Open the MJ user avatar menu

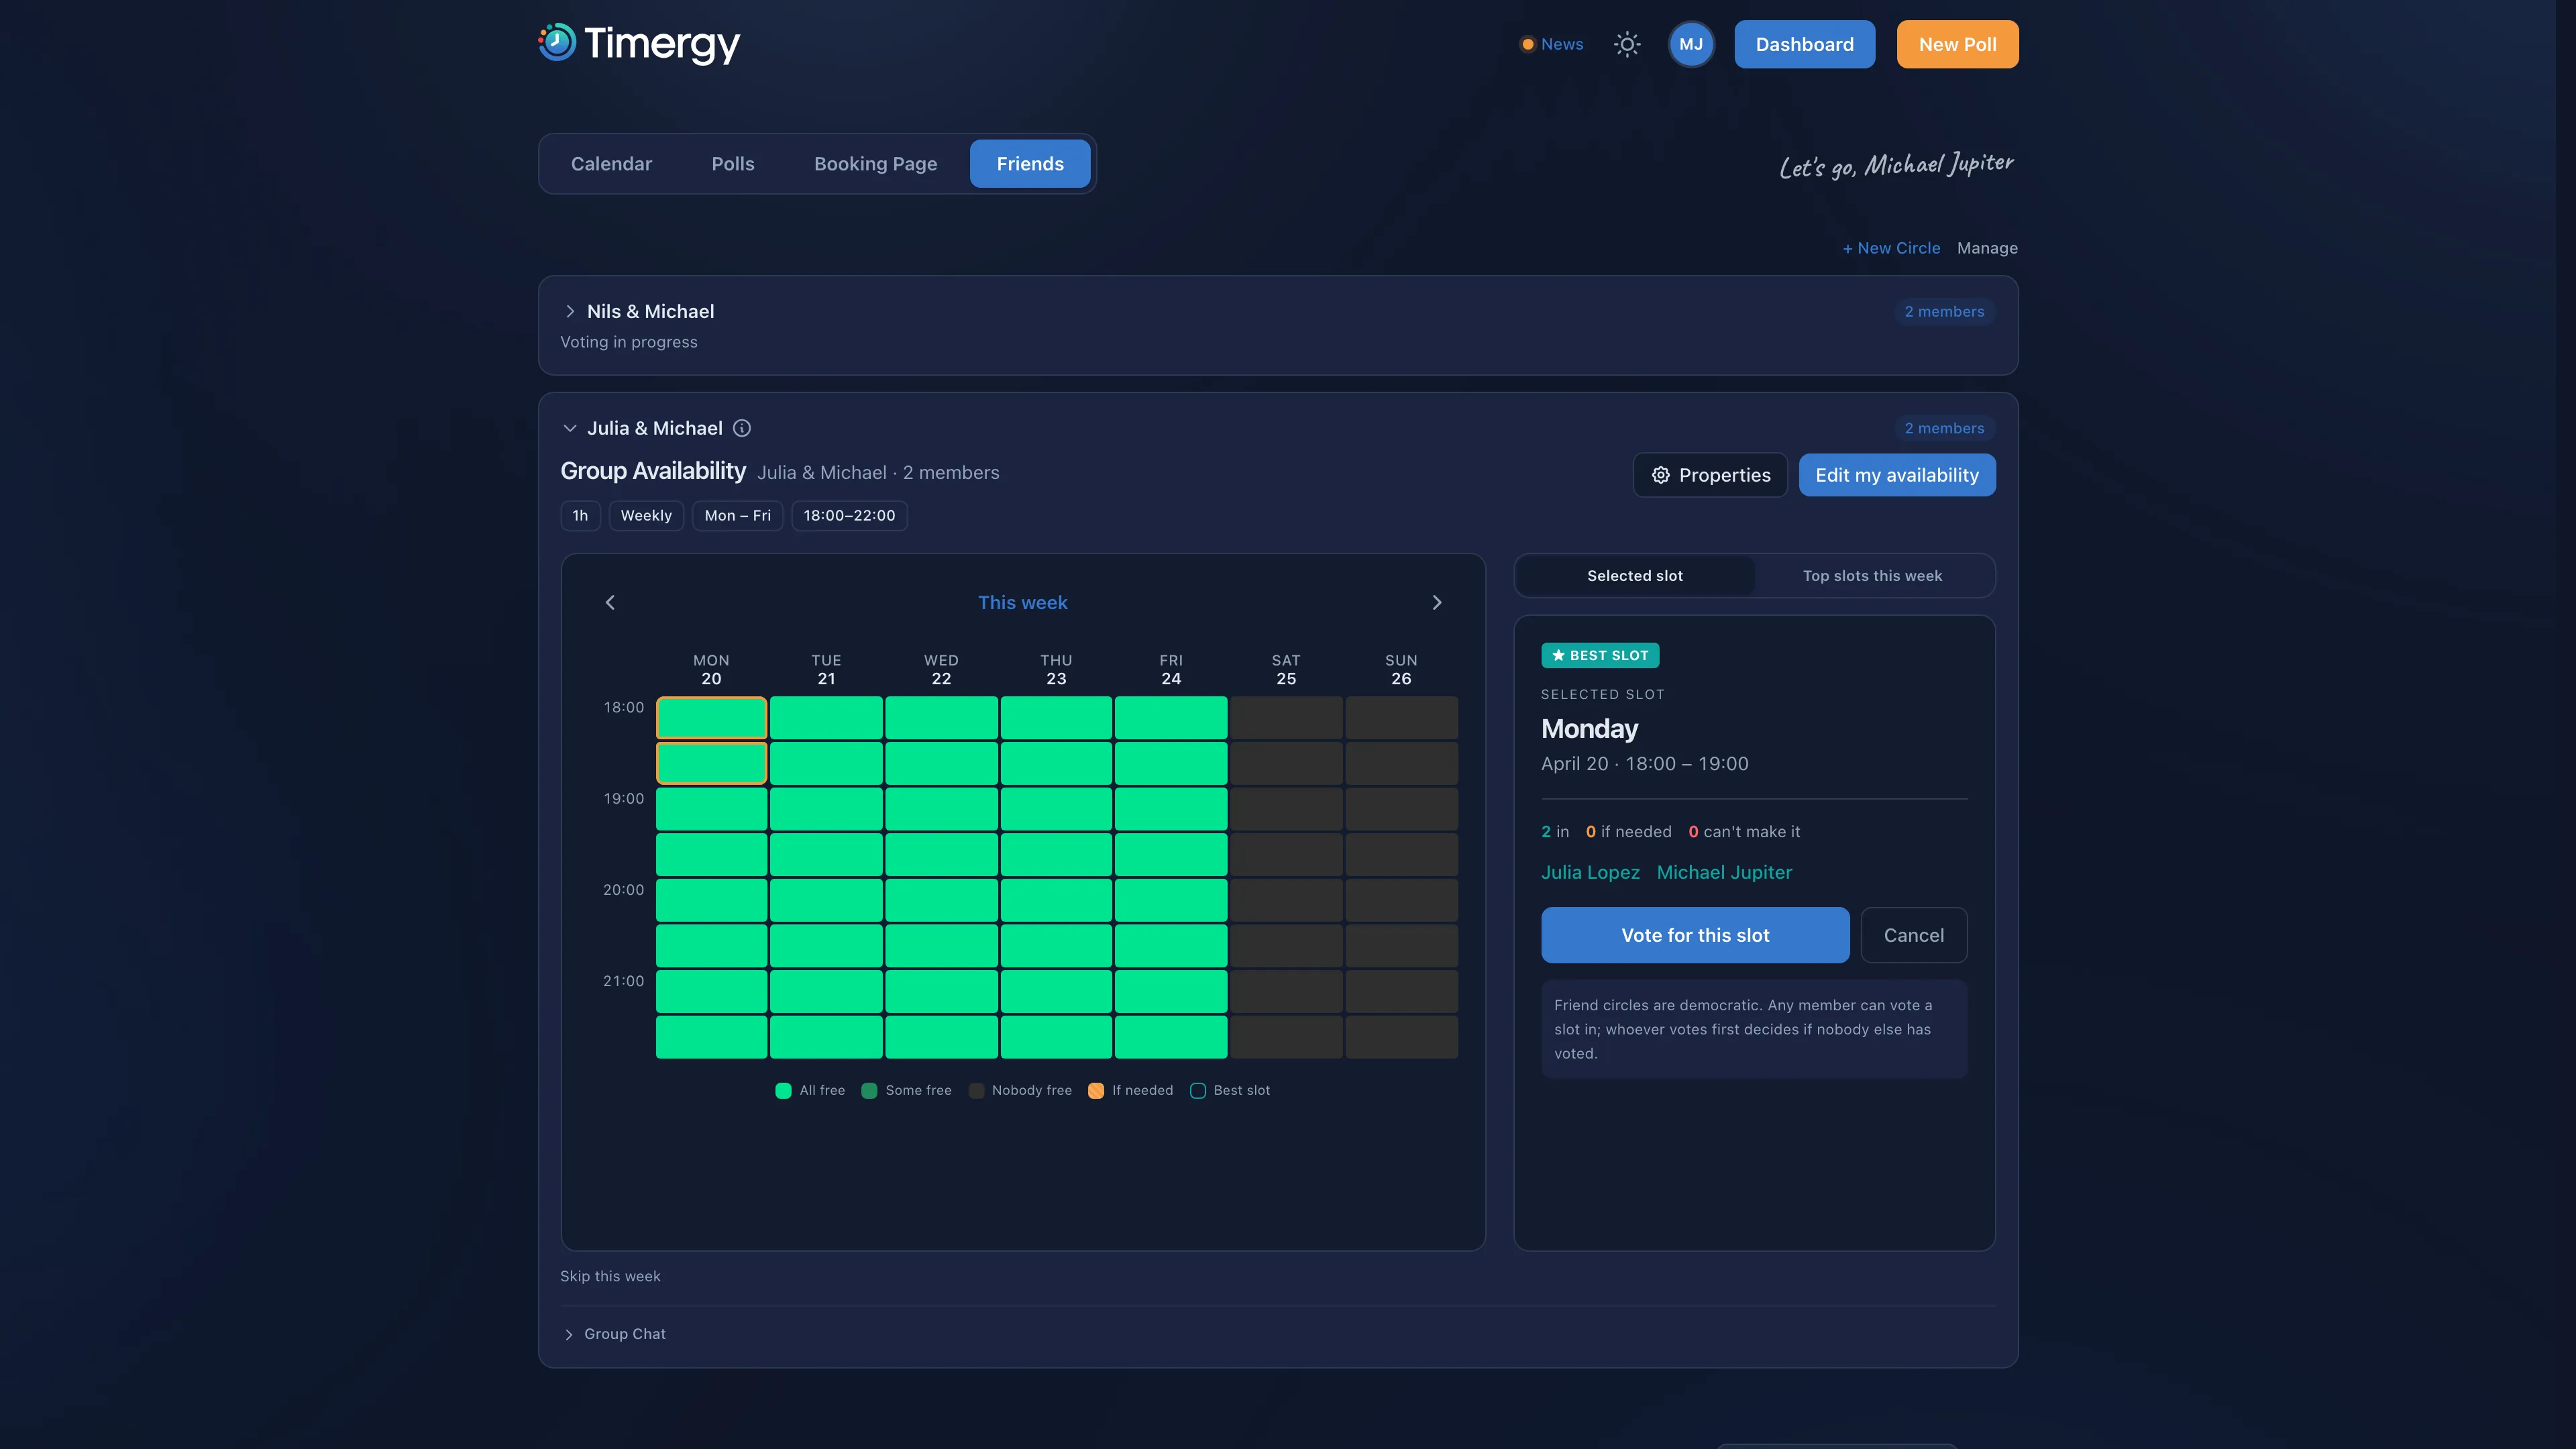pyautogui.click(x=1691, y=44)
